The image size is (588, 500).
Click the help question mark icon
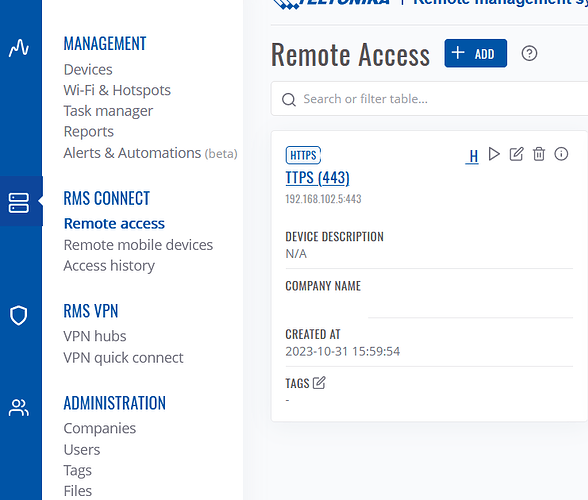529,53
